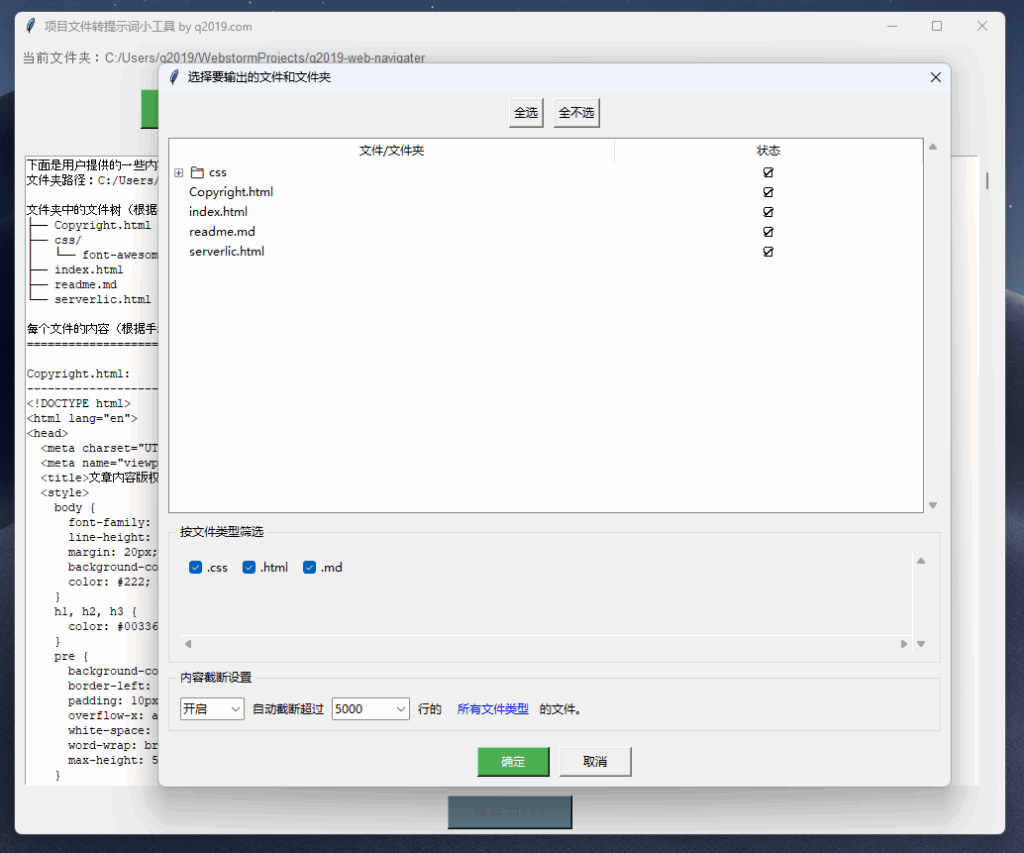
Task: Maximize the main application window
Action: [x=936, y=26]
